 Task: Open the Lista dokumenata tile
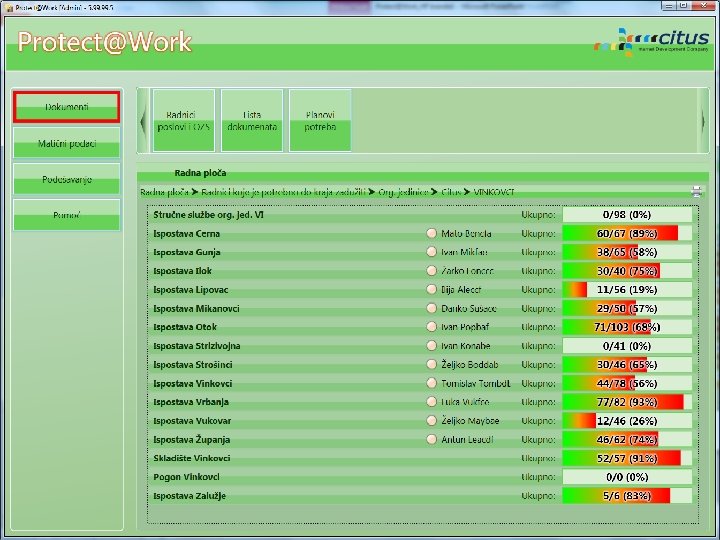252,121
